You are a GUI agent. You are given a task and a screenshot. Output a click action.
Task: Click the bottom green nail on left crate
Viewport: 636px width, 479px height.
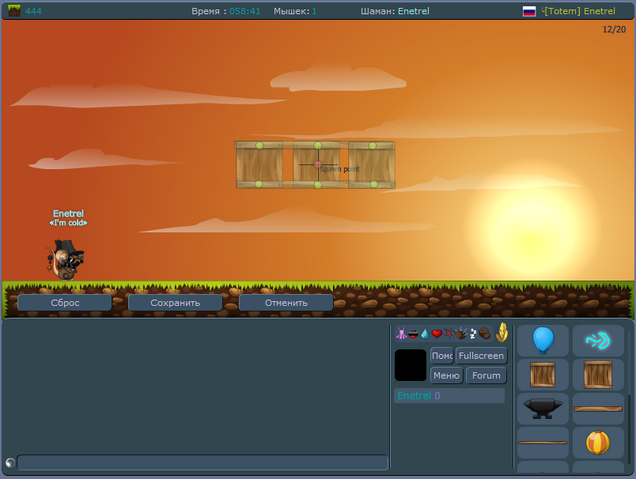pyautogui.click(x=259, y=184)
